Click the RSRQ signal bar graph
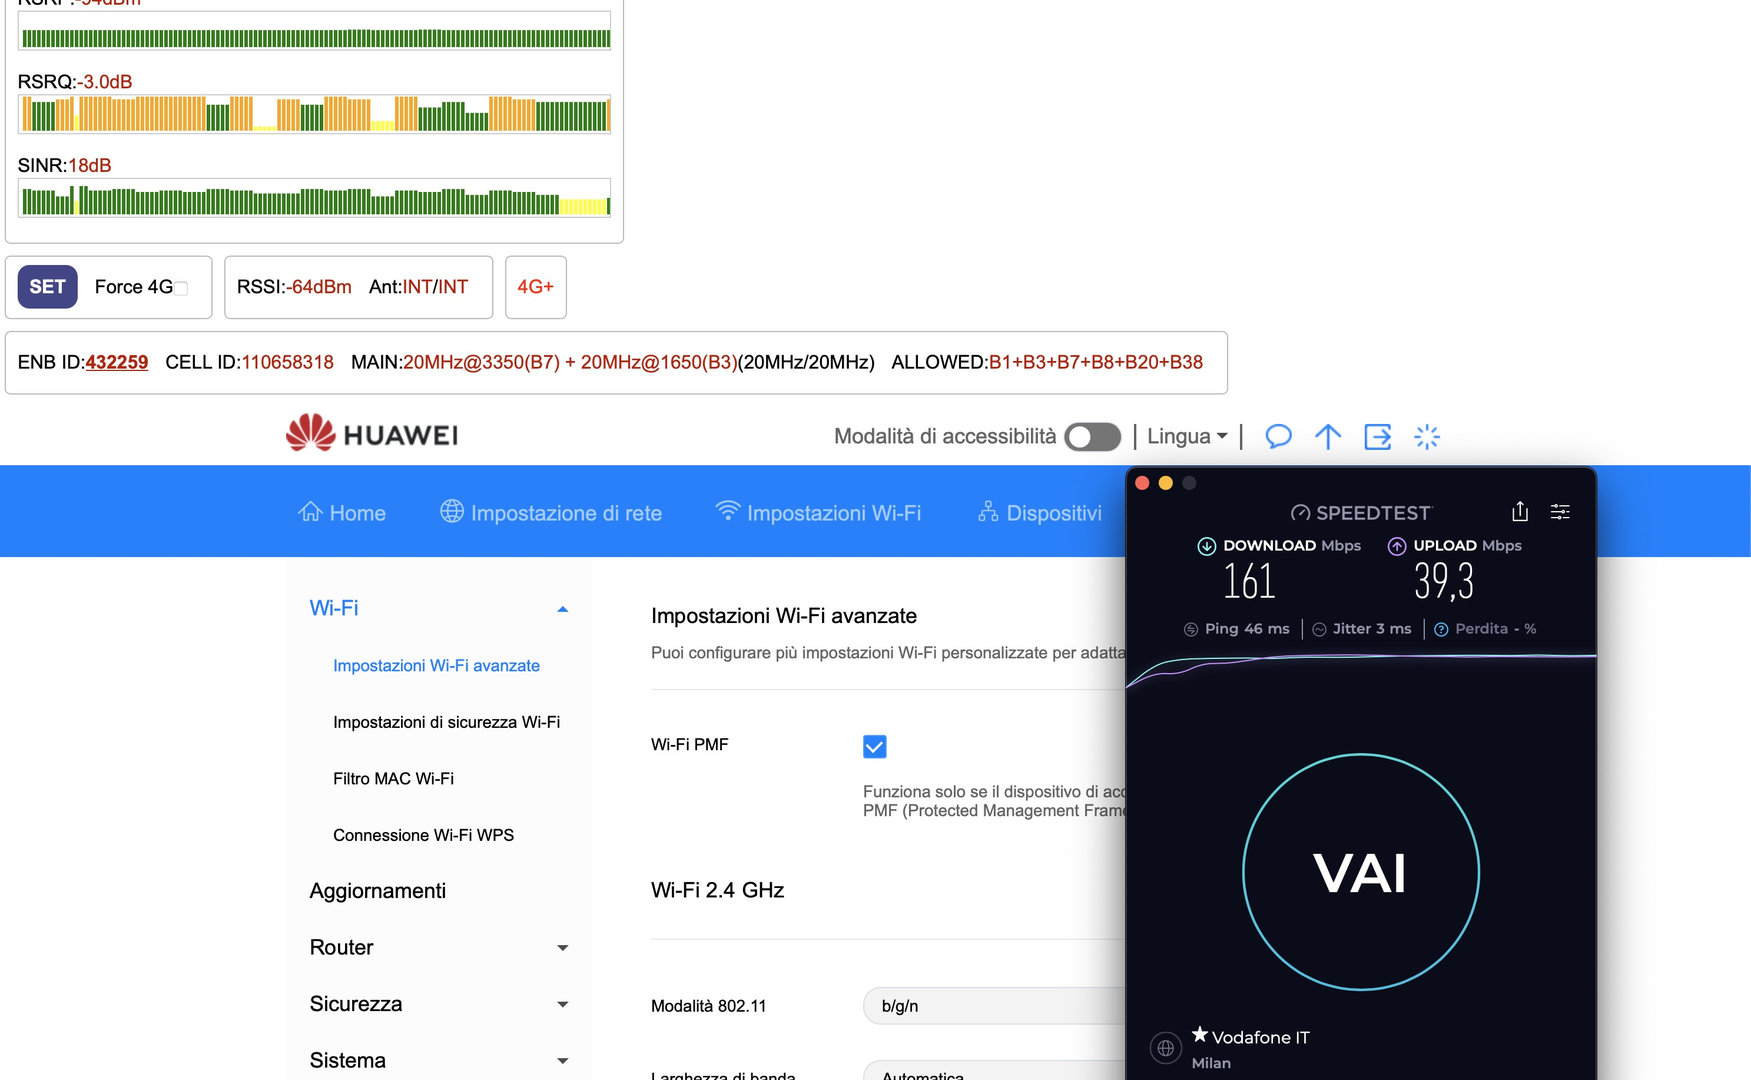The height and width of the screenshot is (1080, 1751). click(x=314, y=114)
